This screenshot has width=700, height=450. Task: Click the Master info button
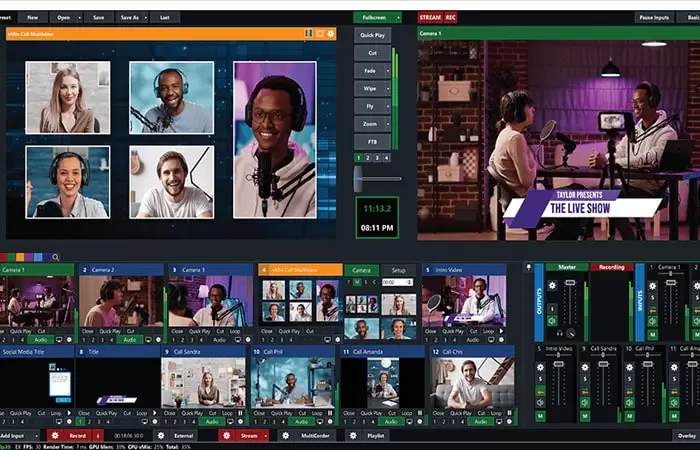[552, 308]
